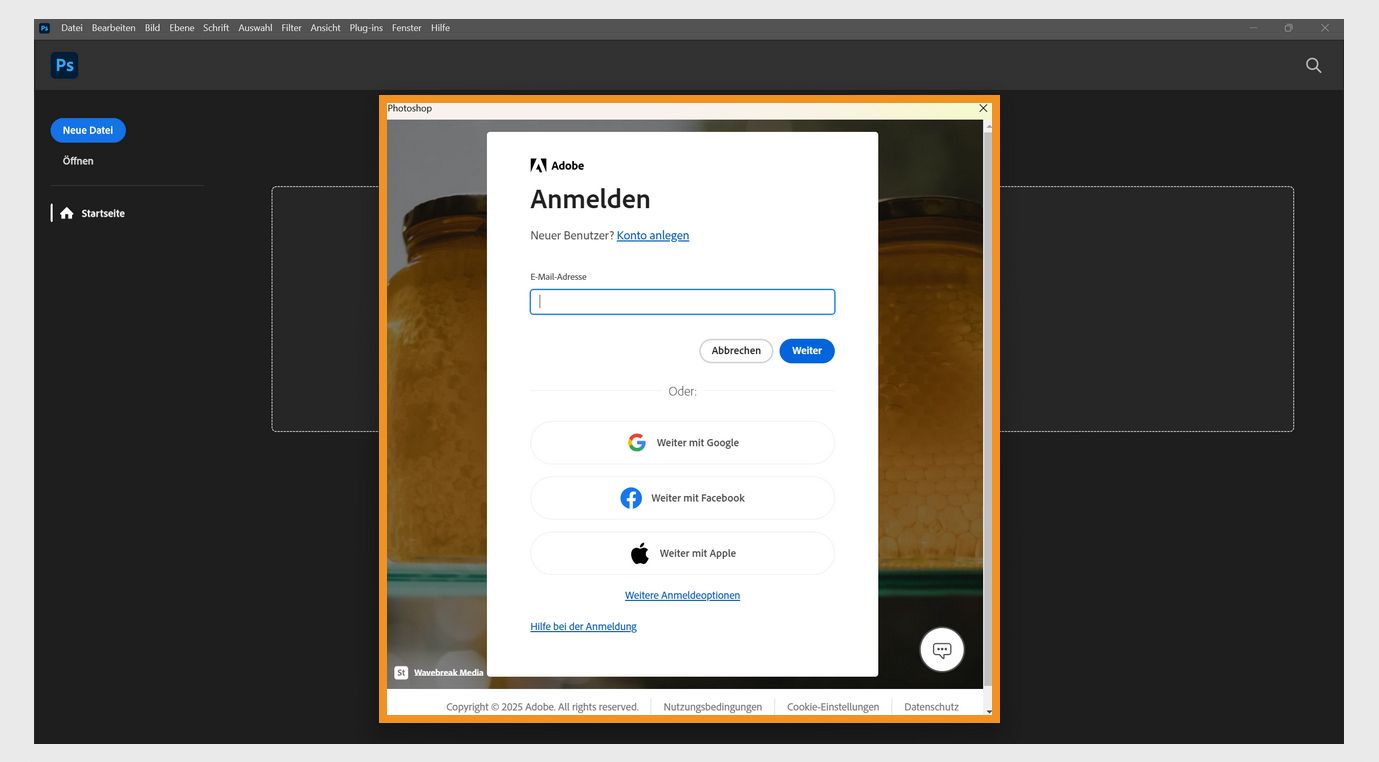This screenshot has width=1379, height=762.
Task: Minimize the Photoshop main window
Action: (x=1253, y=28)
